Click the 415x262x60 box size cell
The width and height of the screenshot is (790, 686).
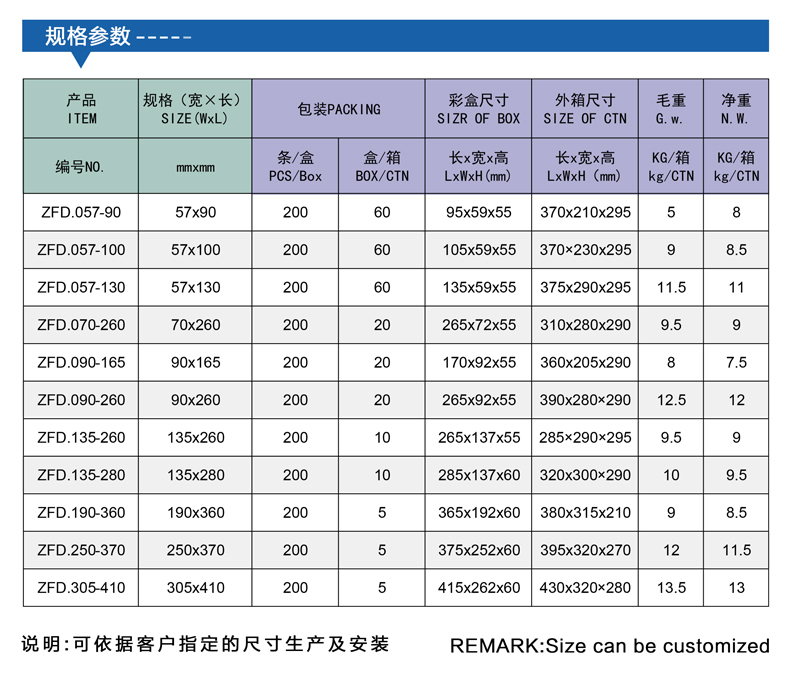click(x=479, y=588)
